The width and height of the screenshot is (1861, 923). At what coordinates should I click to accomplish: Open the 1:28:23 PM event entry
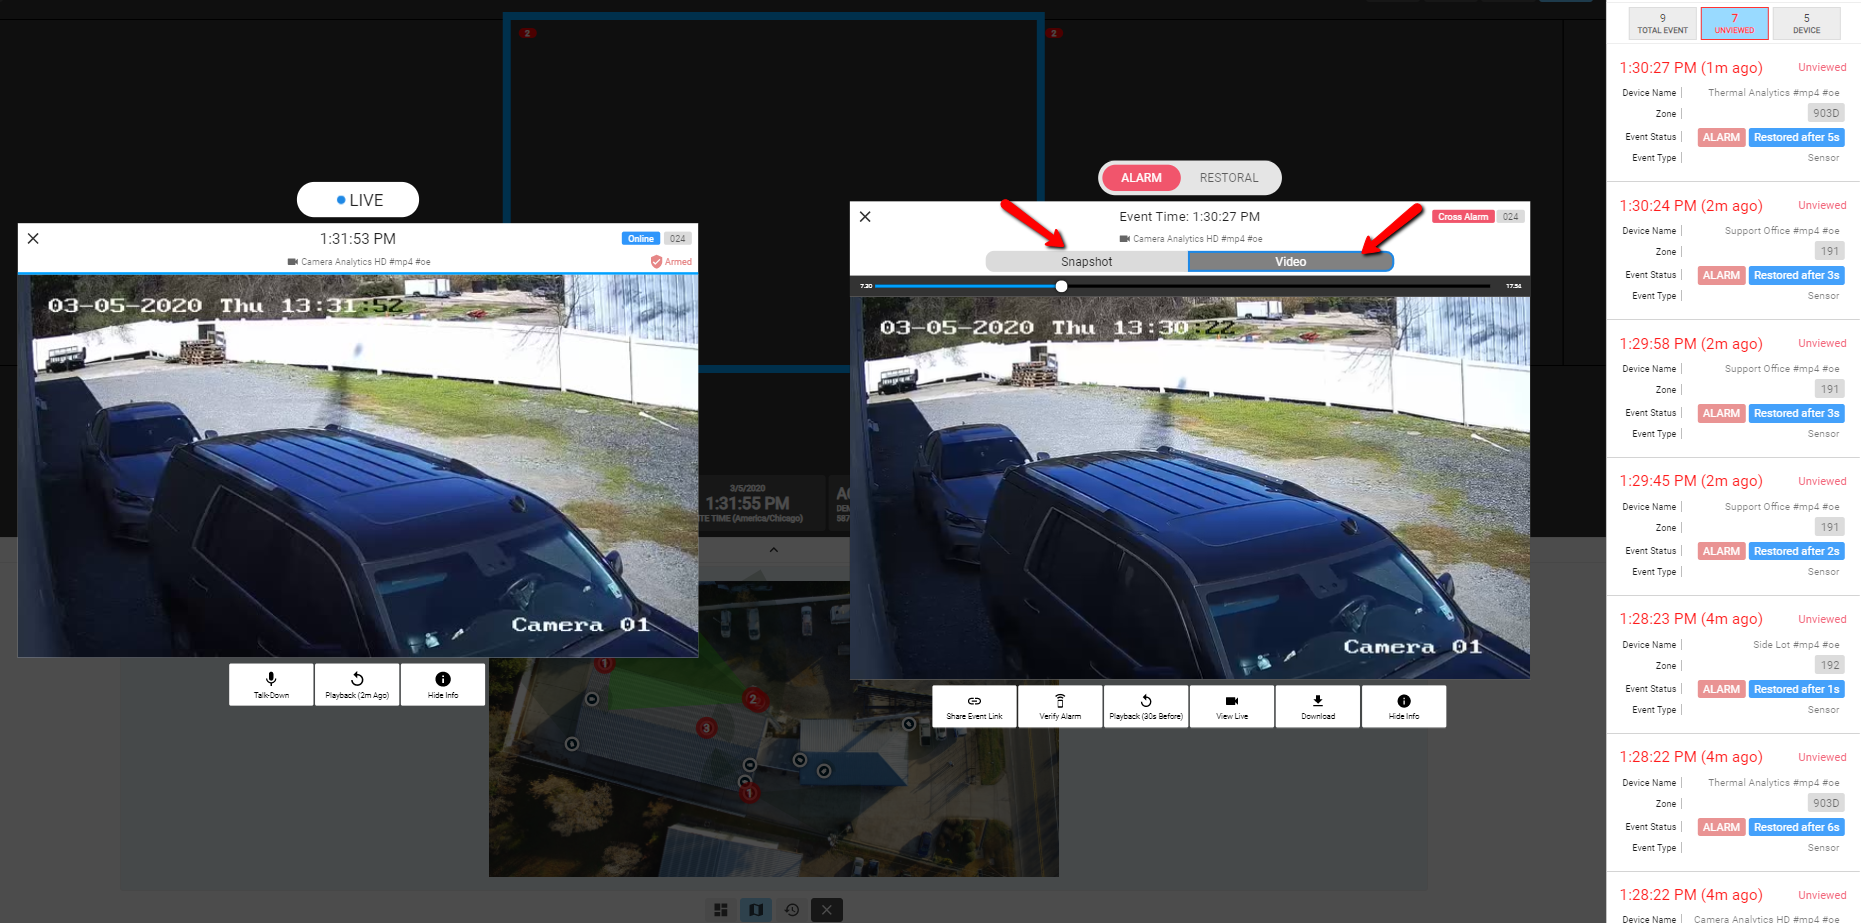pos(1733,664)
